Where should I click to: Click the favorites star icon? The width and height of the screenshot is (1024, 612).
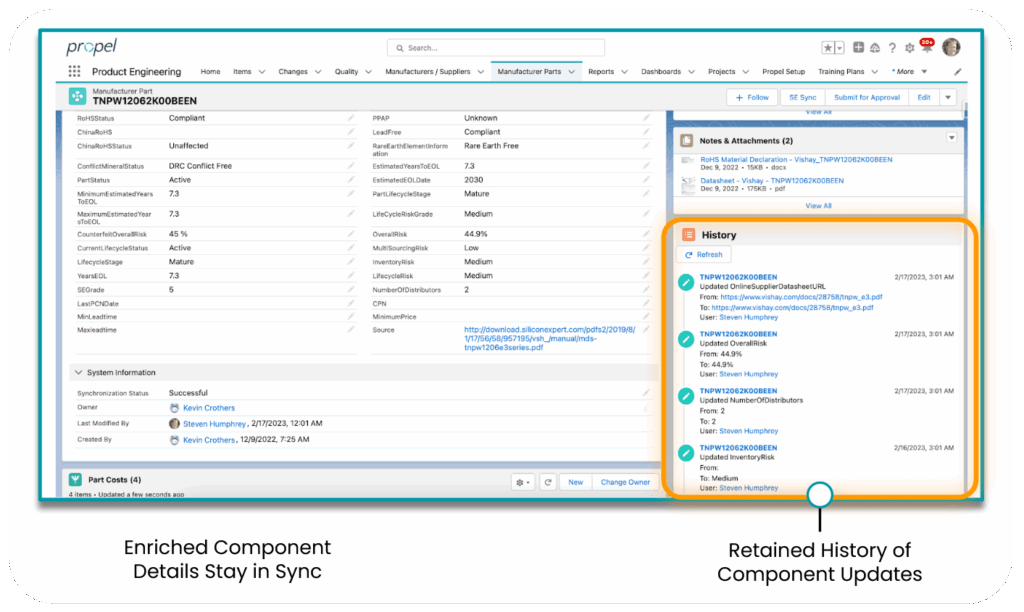pos(827,48)
